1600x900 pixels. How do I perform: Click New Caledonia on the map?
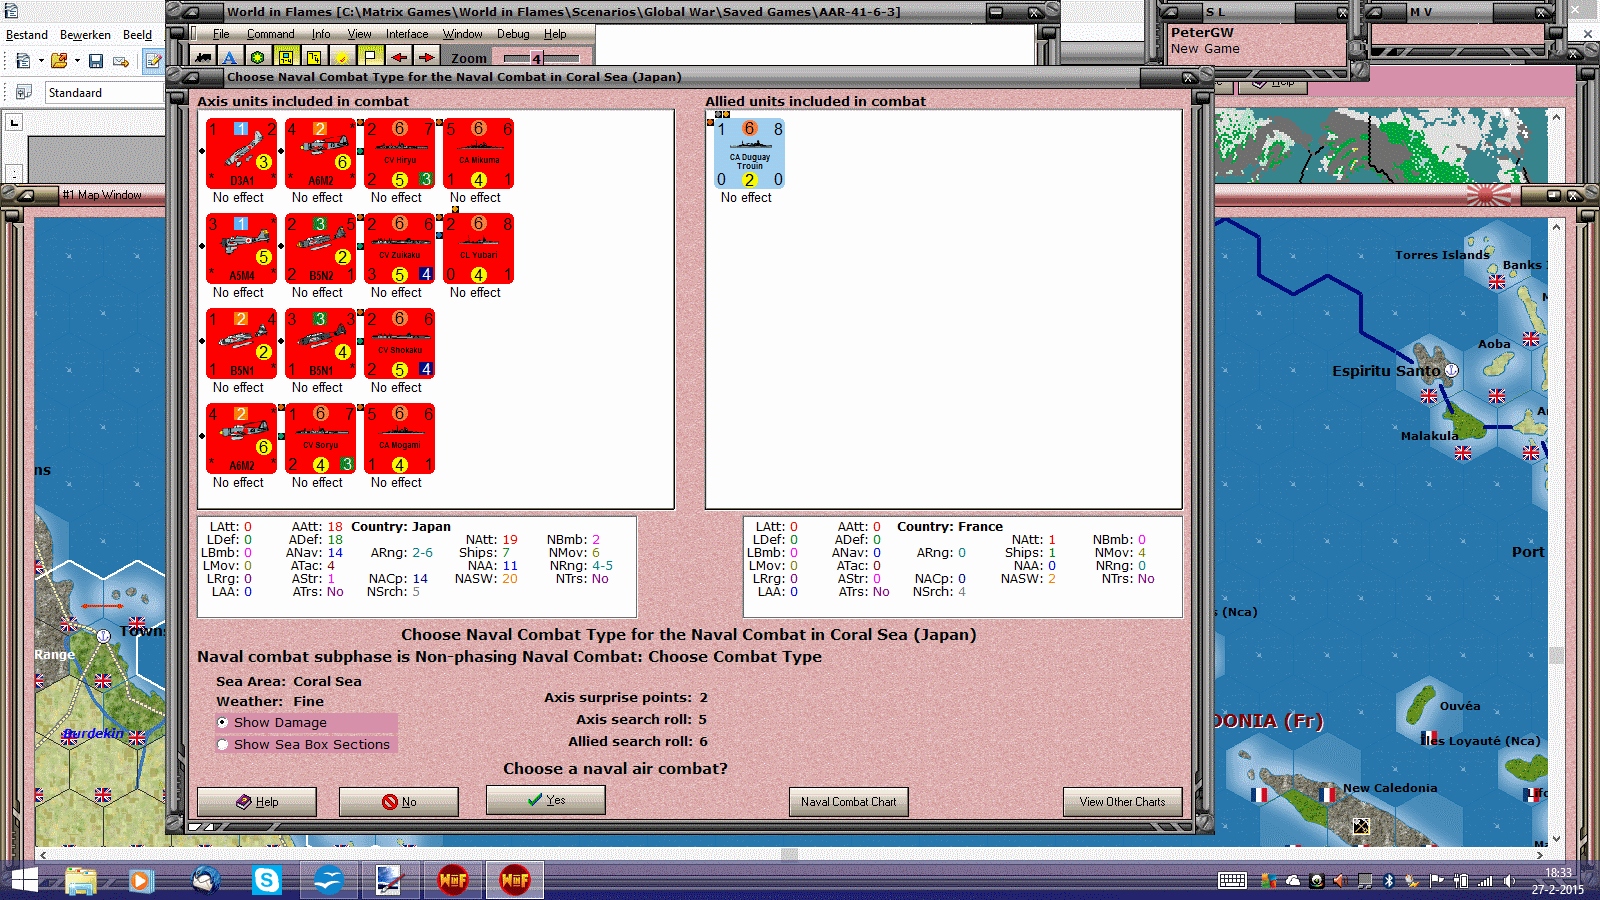pos(1389,788)
